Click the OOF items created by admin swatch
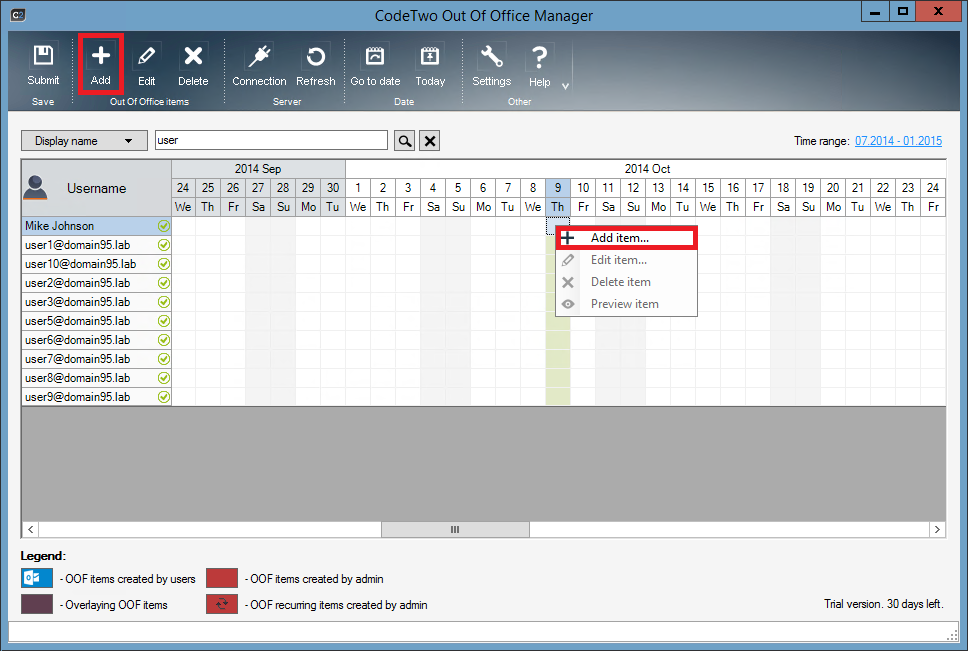Viewport: 968px width, 651px height. click(222, 578)
